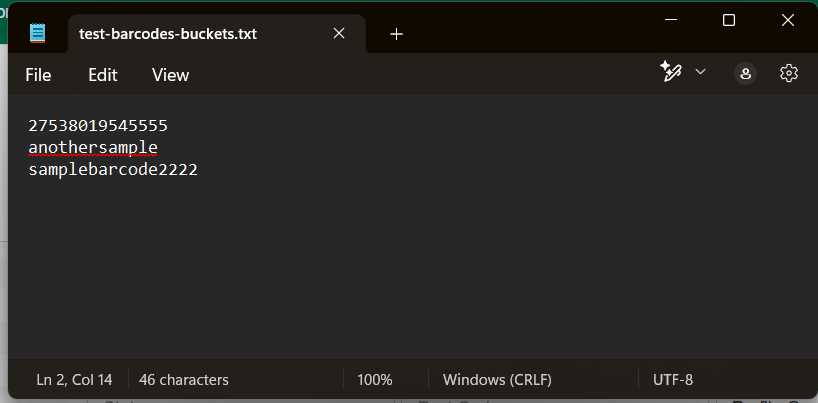This screenshot has height=403, width=818.
Task: Minimize the Notepad window
Action: (674, 20)
